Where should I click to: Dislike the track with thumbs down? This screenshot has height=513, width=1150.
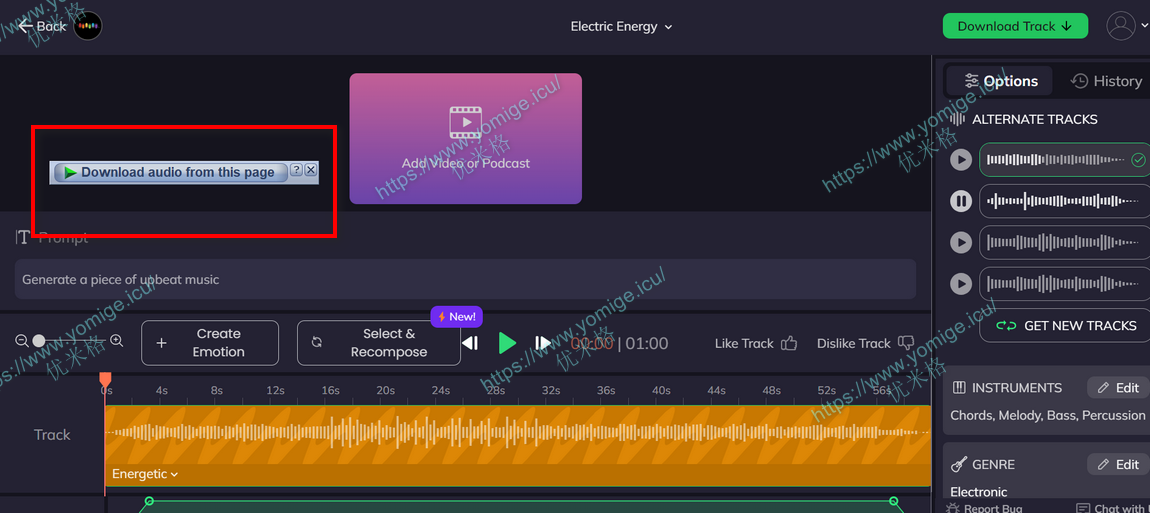tap(865, 343)
